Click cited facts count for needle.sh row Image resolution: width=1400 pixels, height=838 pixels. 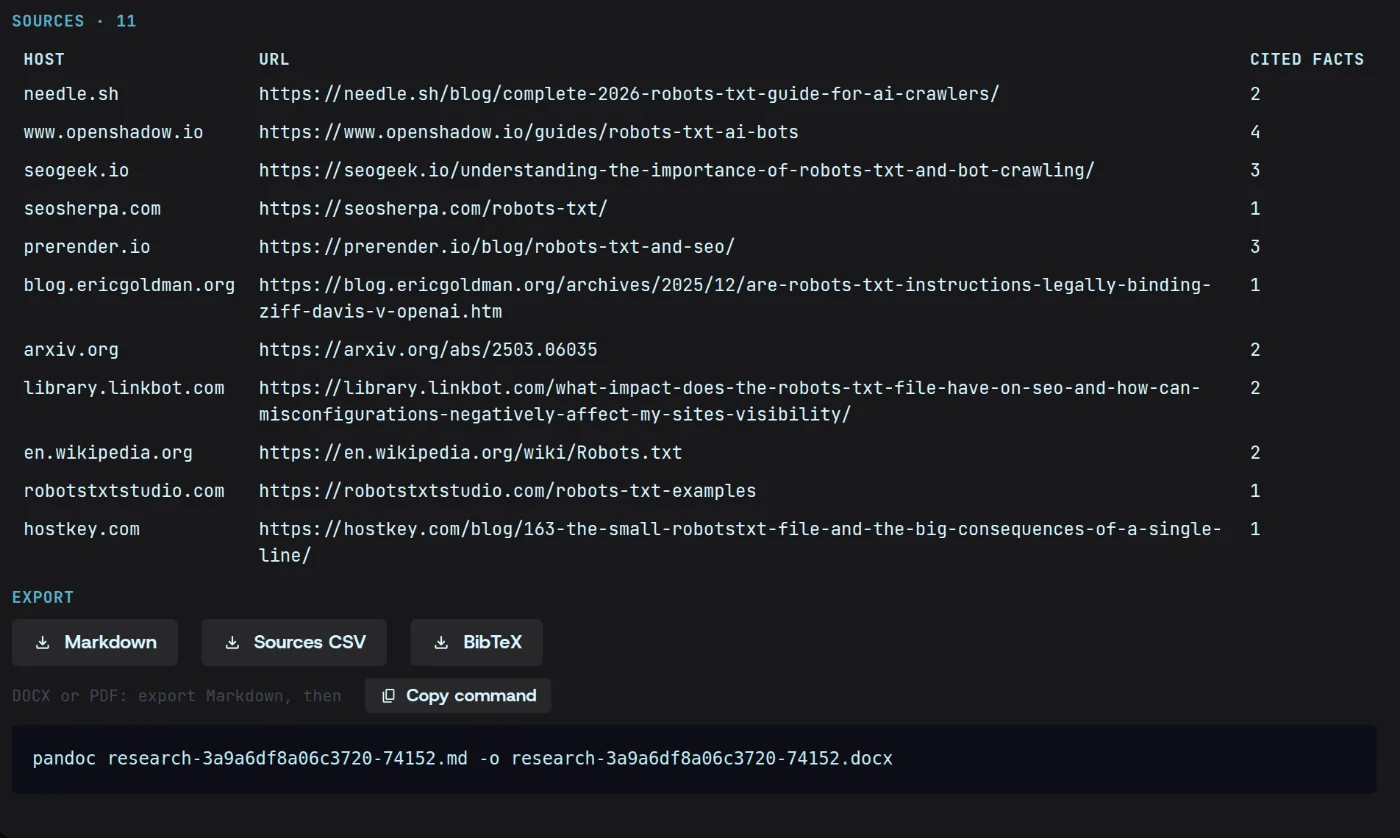pyautogui.click(x=1255, y=94)
